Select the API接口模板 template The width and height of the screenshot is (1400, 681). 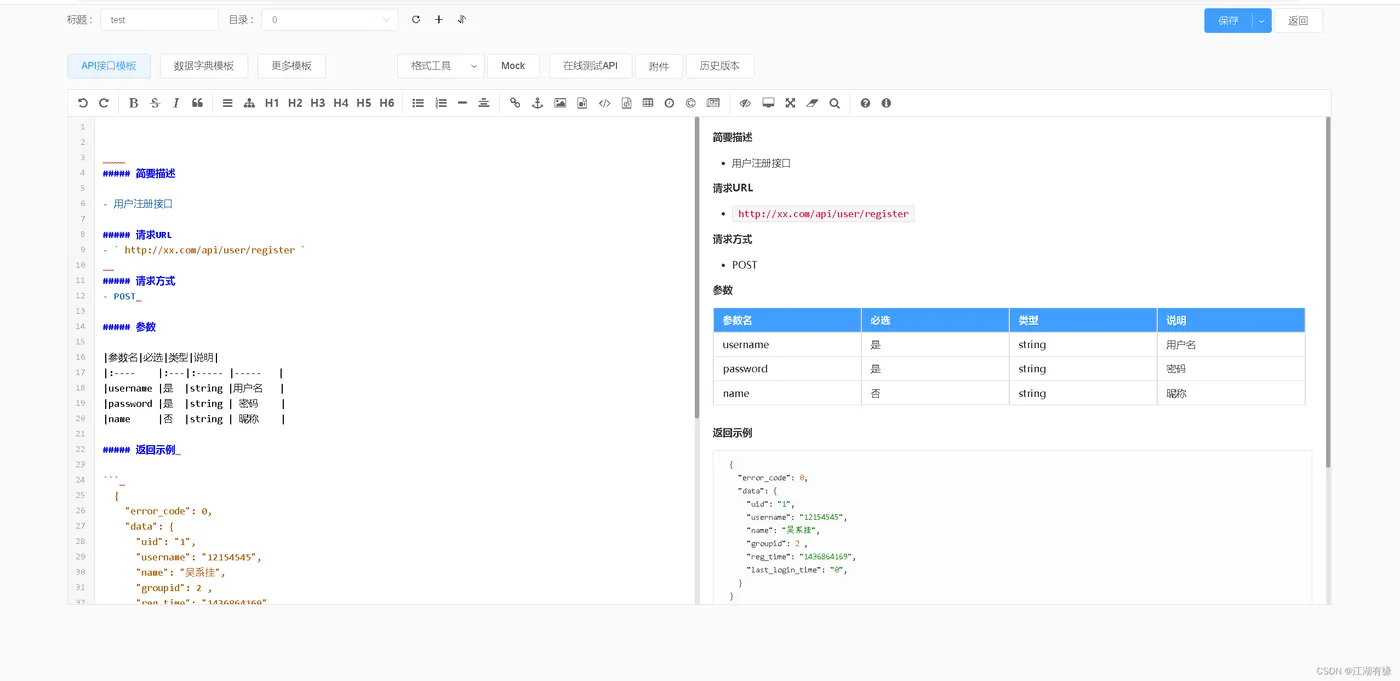tap(109, 66)
